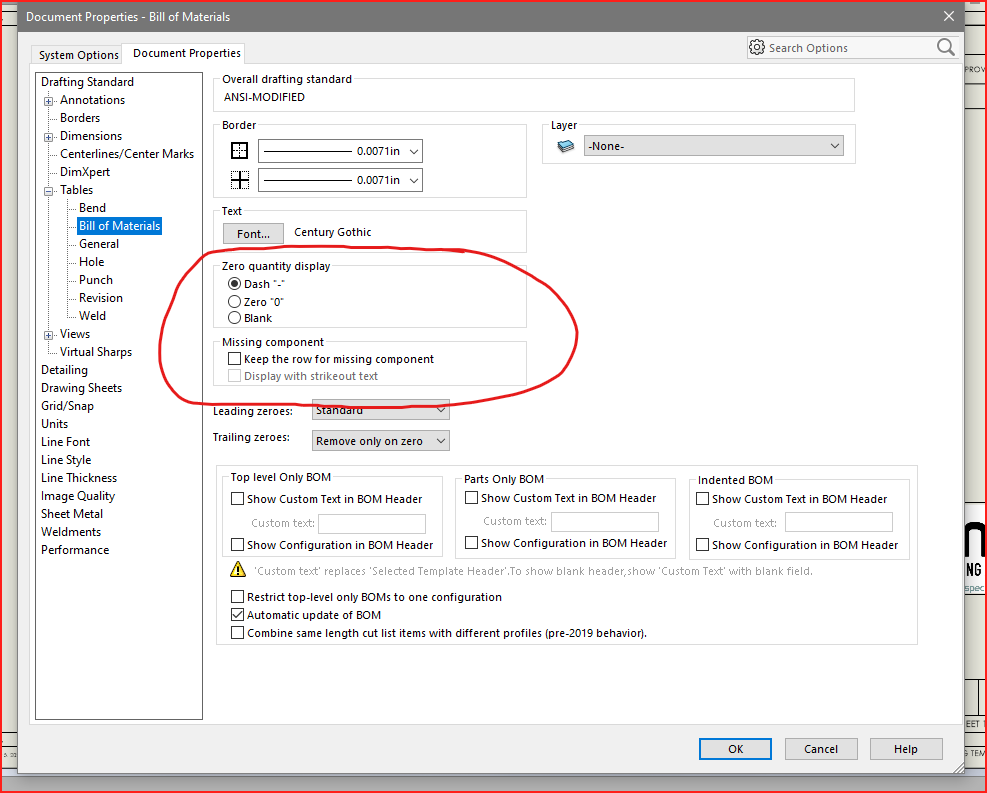Click the search magnifier icon

click(945, 48)
